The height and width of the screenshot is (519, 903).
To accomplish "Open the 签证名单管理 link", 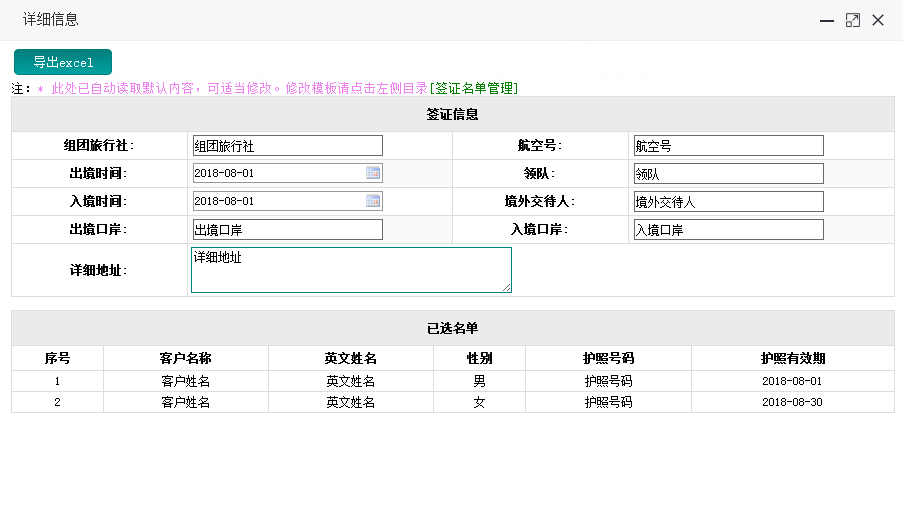I will click(x=475, y=88).
